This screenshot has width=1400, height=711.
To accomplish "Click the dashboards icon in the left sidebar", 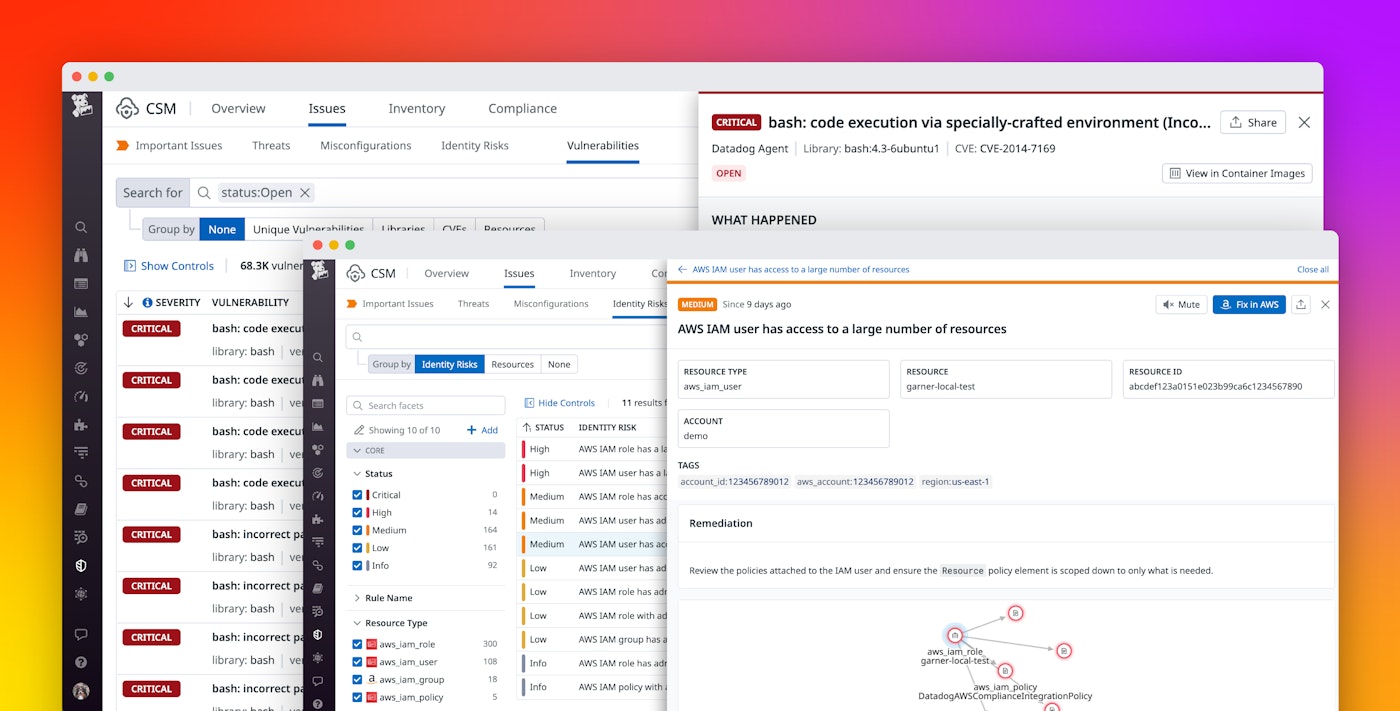I will [x=81, y=283].
